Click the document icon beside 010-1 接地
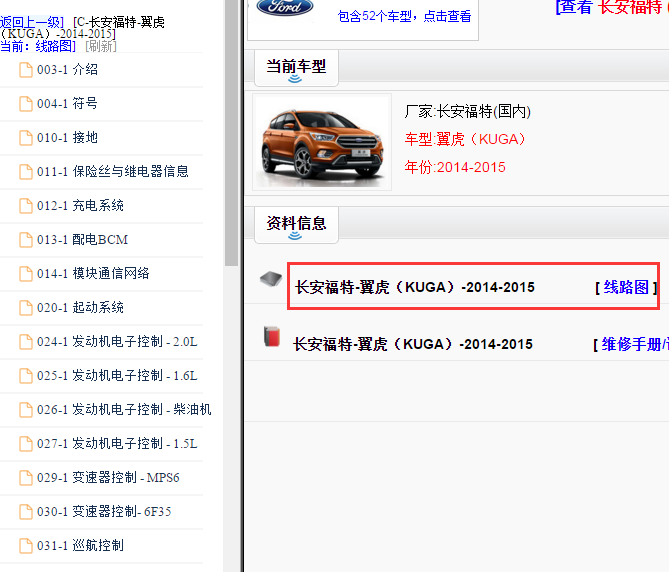This screenshot has width=669, height=572. [x=26, y=138]
